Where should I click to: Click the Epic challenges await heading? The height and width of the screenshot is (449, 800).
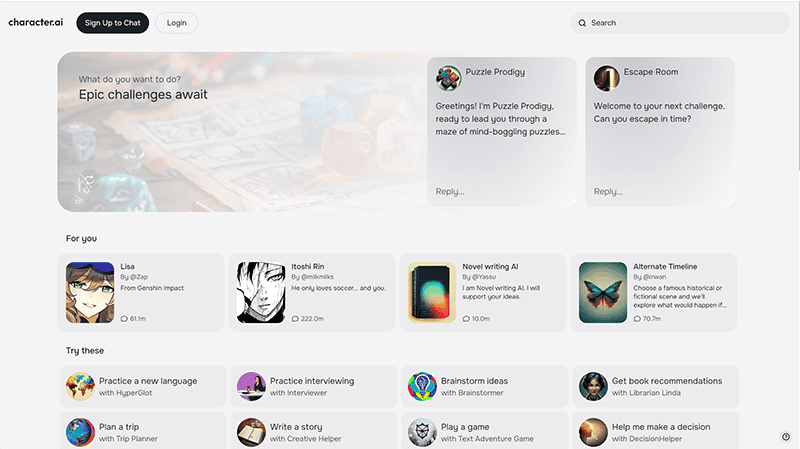pyautogui.click(x=143, y=94)
